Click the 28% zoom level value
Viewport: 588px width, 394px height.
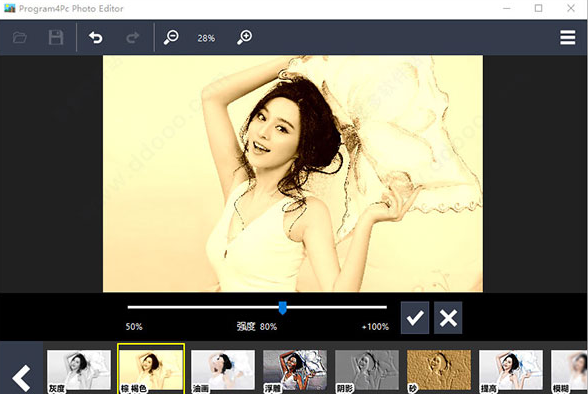[x=206, y=38]
